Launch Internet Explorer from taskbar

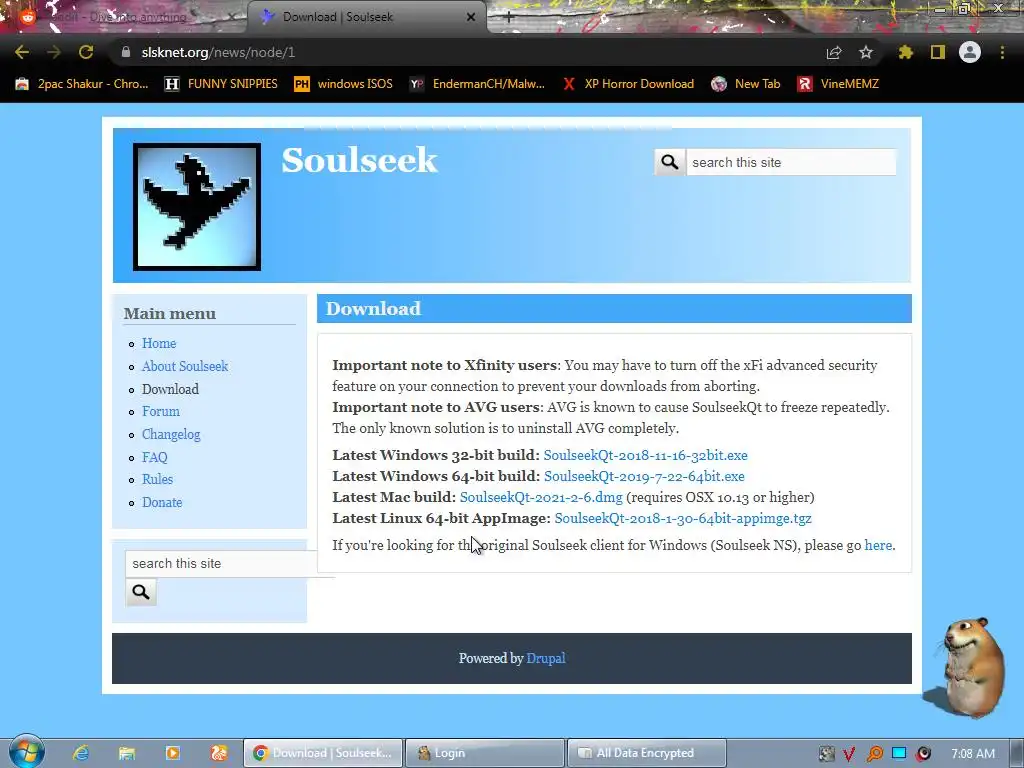(80, 753)
